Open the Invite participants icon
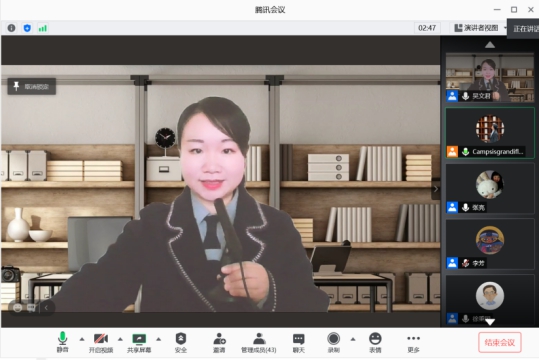 [x=219, y=342]
